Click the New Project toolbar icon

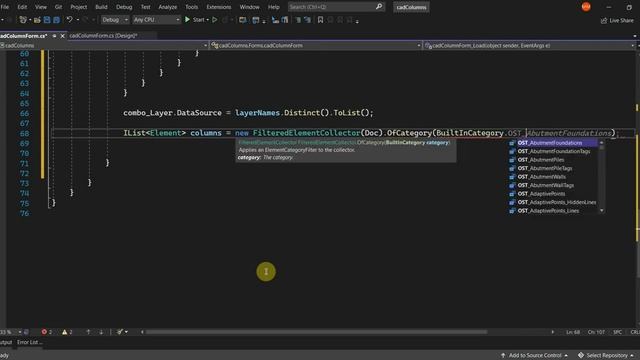coord(23,20)
